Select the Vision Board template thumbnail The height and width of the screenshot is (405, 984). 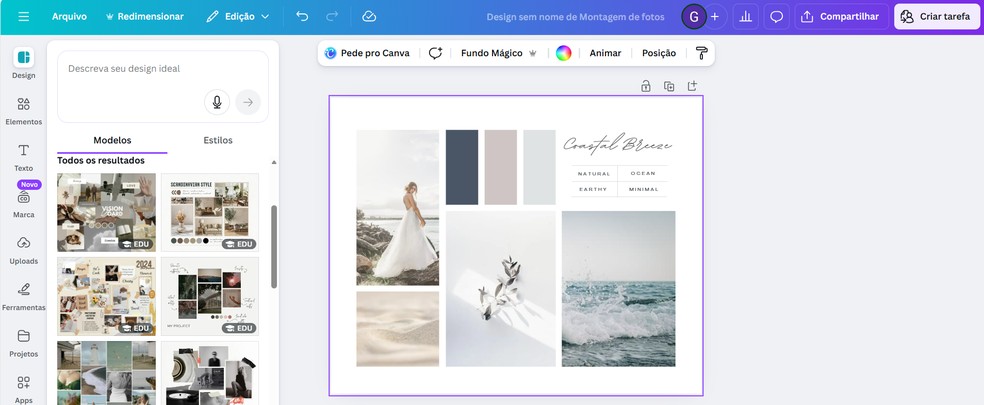(106, 213)
